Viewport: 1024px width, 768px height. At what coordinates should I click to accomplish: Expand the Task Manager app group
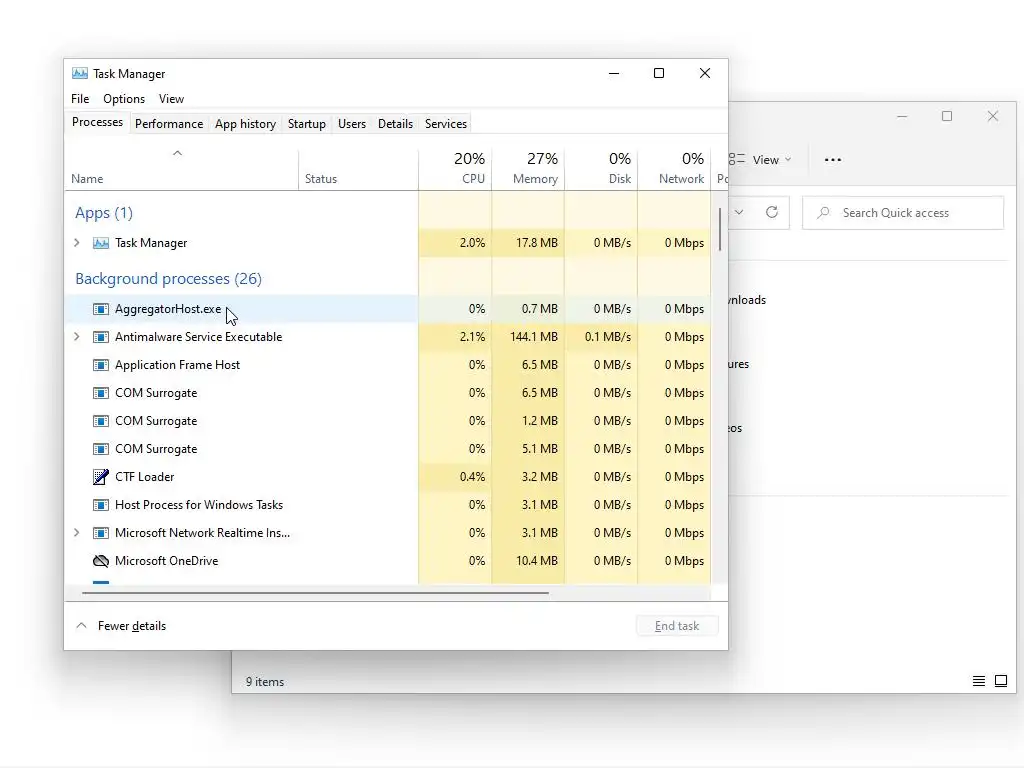click(x=77, y=243)
